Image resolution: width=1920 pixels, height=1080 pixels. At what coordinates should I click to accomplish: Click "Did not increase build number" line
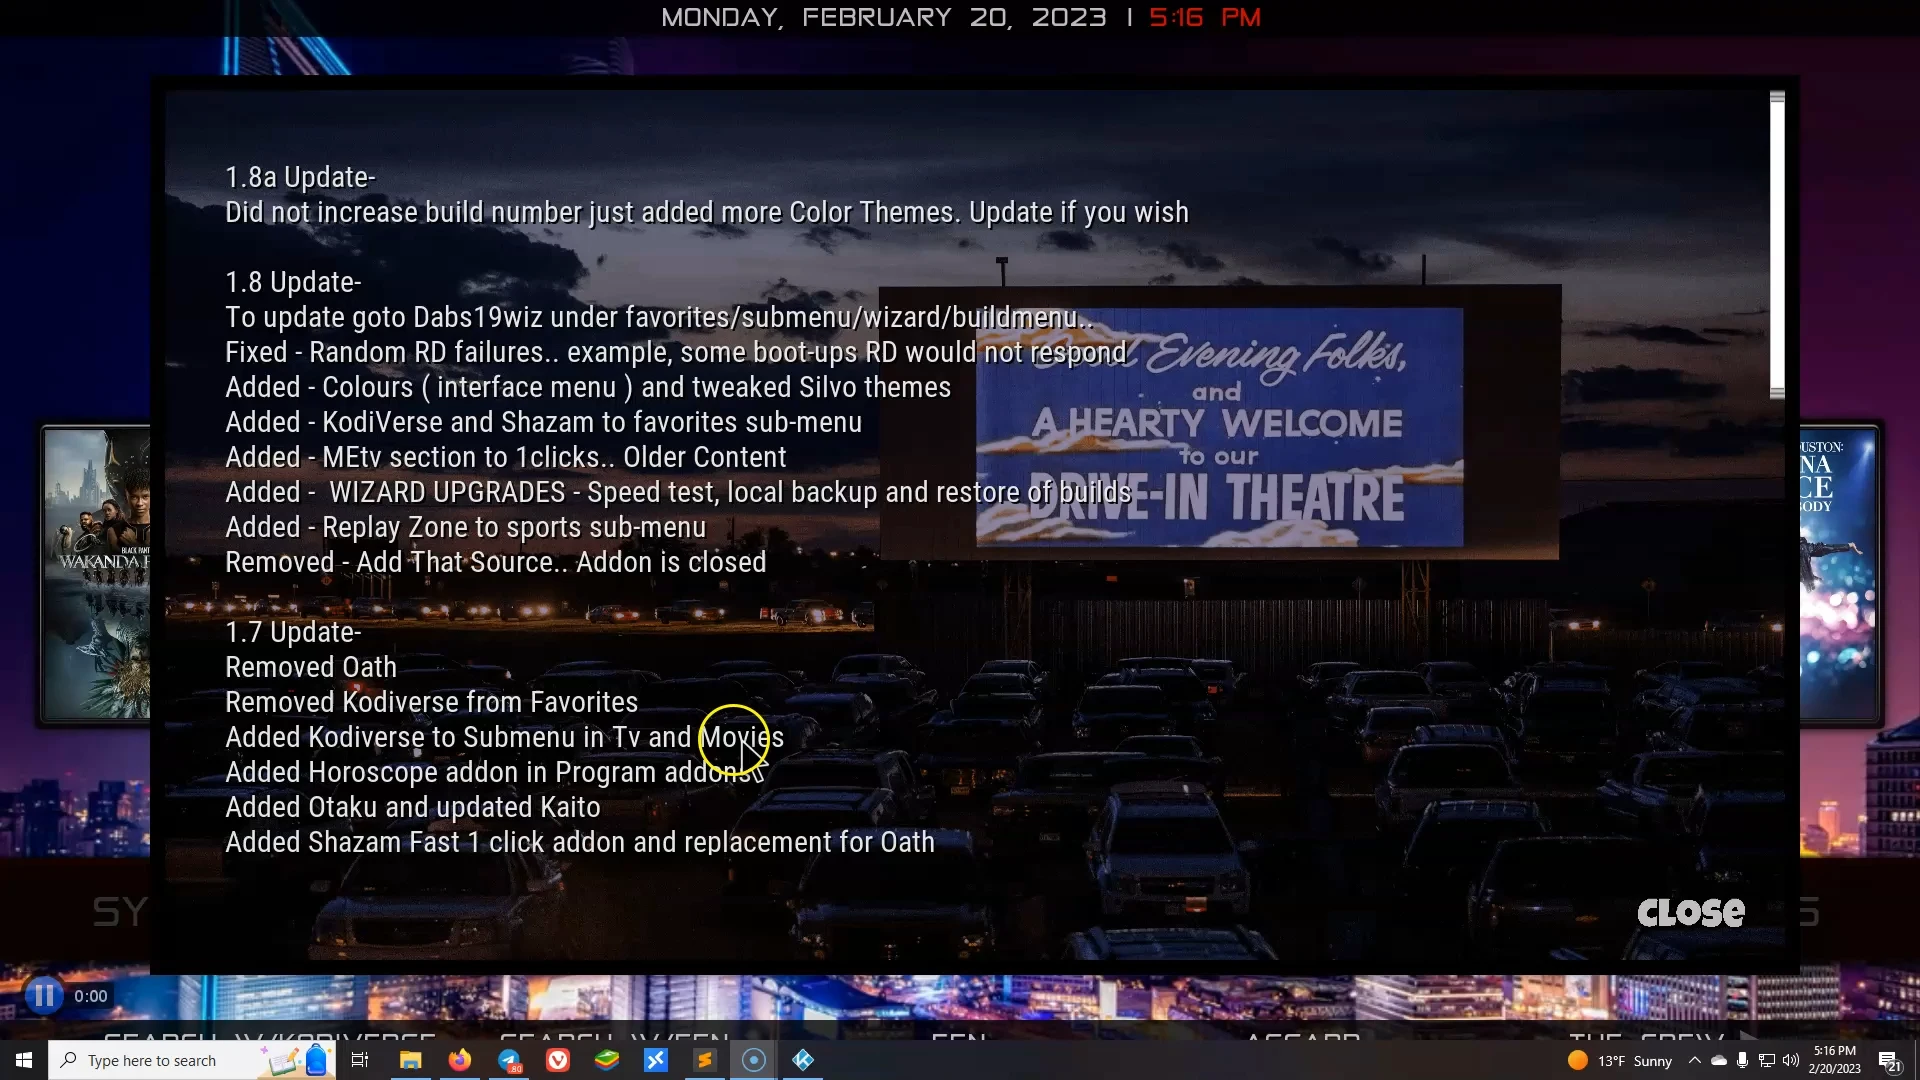(x=707, y=213)
